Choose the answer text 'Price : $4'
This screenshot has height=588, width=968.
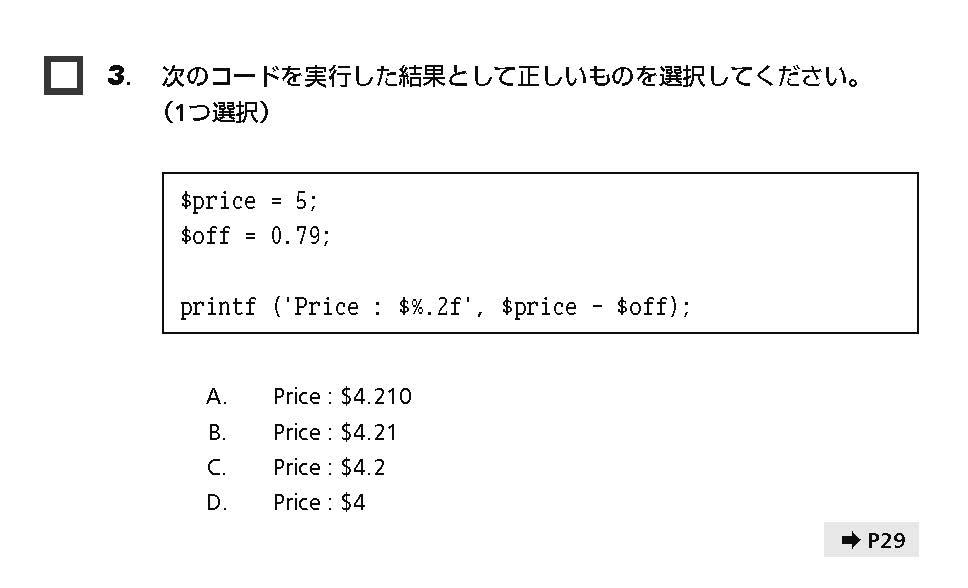tap(319, 503)
